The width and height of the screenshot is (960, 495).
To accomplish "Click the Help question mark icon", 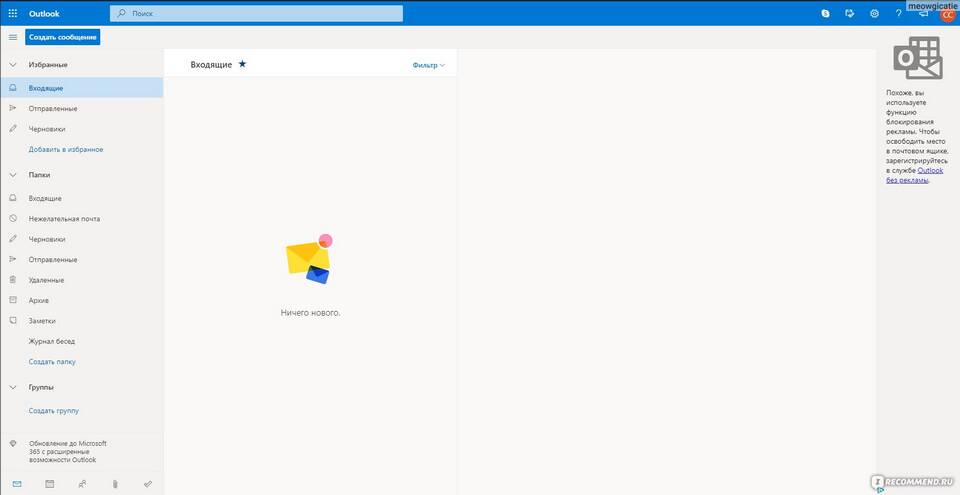I will (x=898, y=13).
